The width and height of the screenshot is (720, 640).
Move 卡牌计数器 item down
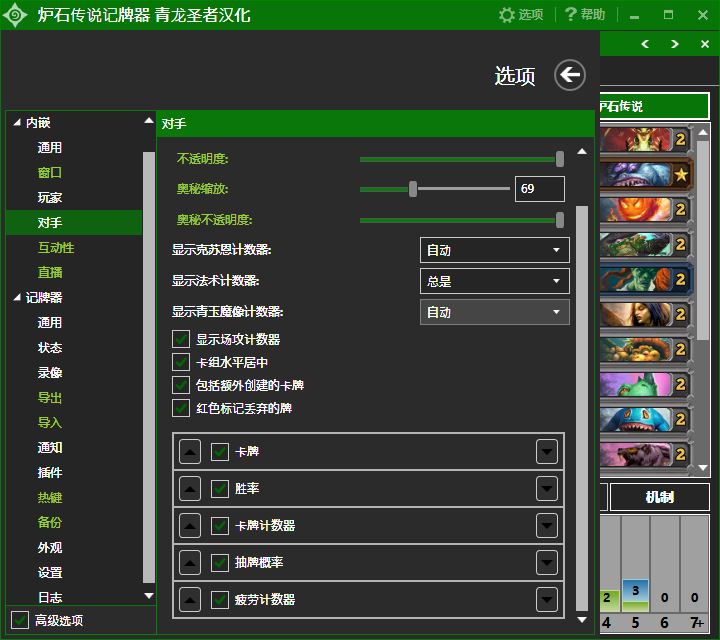(546, 526)
